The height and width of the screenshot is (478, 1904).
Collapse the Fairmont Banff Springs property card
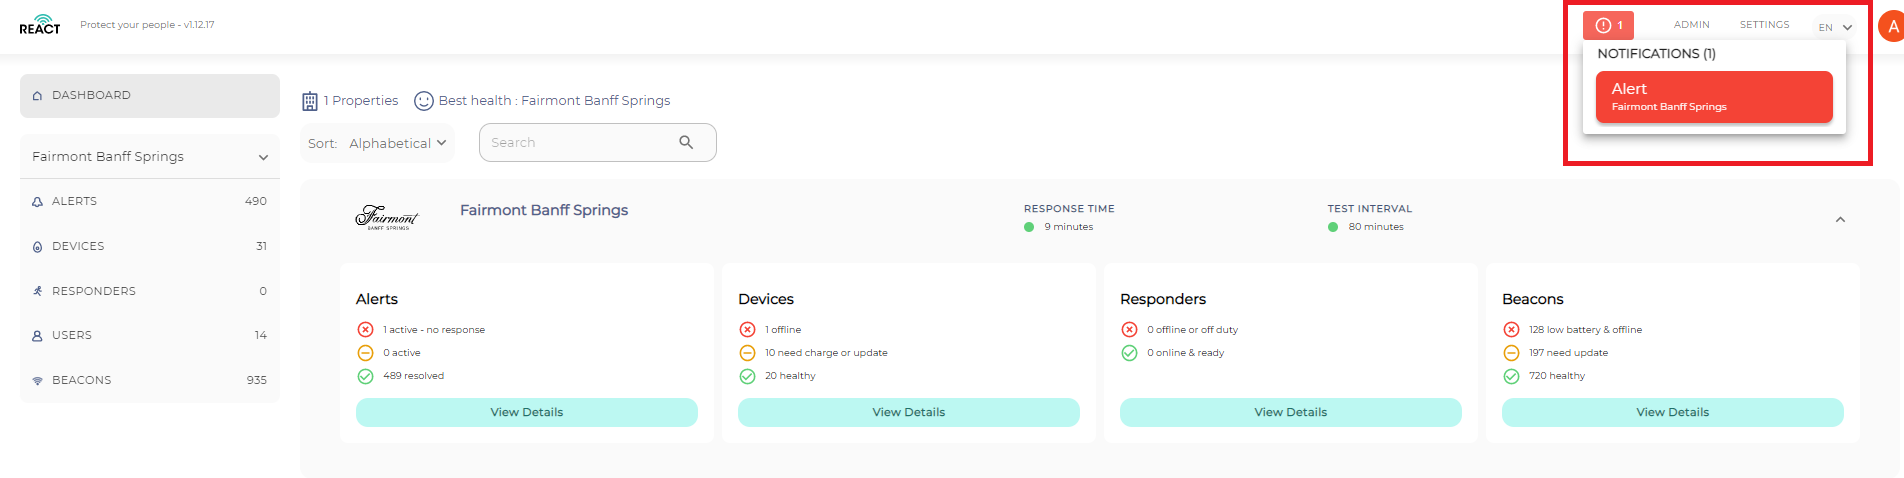pyautogui.click(x=1840, y=219)
